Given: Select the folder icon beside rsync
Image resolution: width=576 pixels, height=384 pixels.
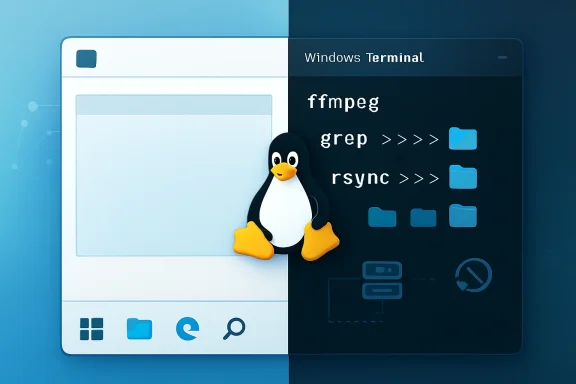Looking at the screenshot, I should pyautogui.click(x=463, y=177).
